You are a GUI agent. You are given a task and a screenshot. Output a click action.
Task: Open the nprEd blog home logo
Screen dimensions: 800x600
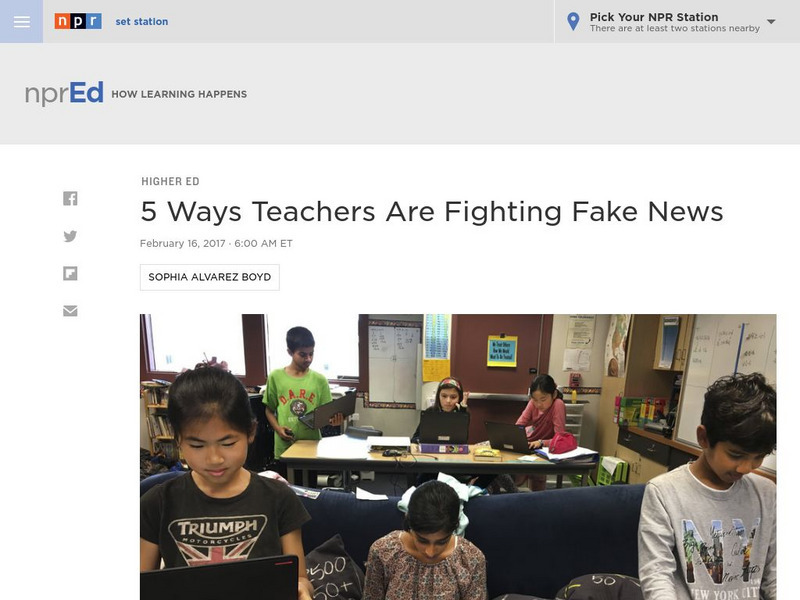coord(64,93)
